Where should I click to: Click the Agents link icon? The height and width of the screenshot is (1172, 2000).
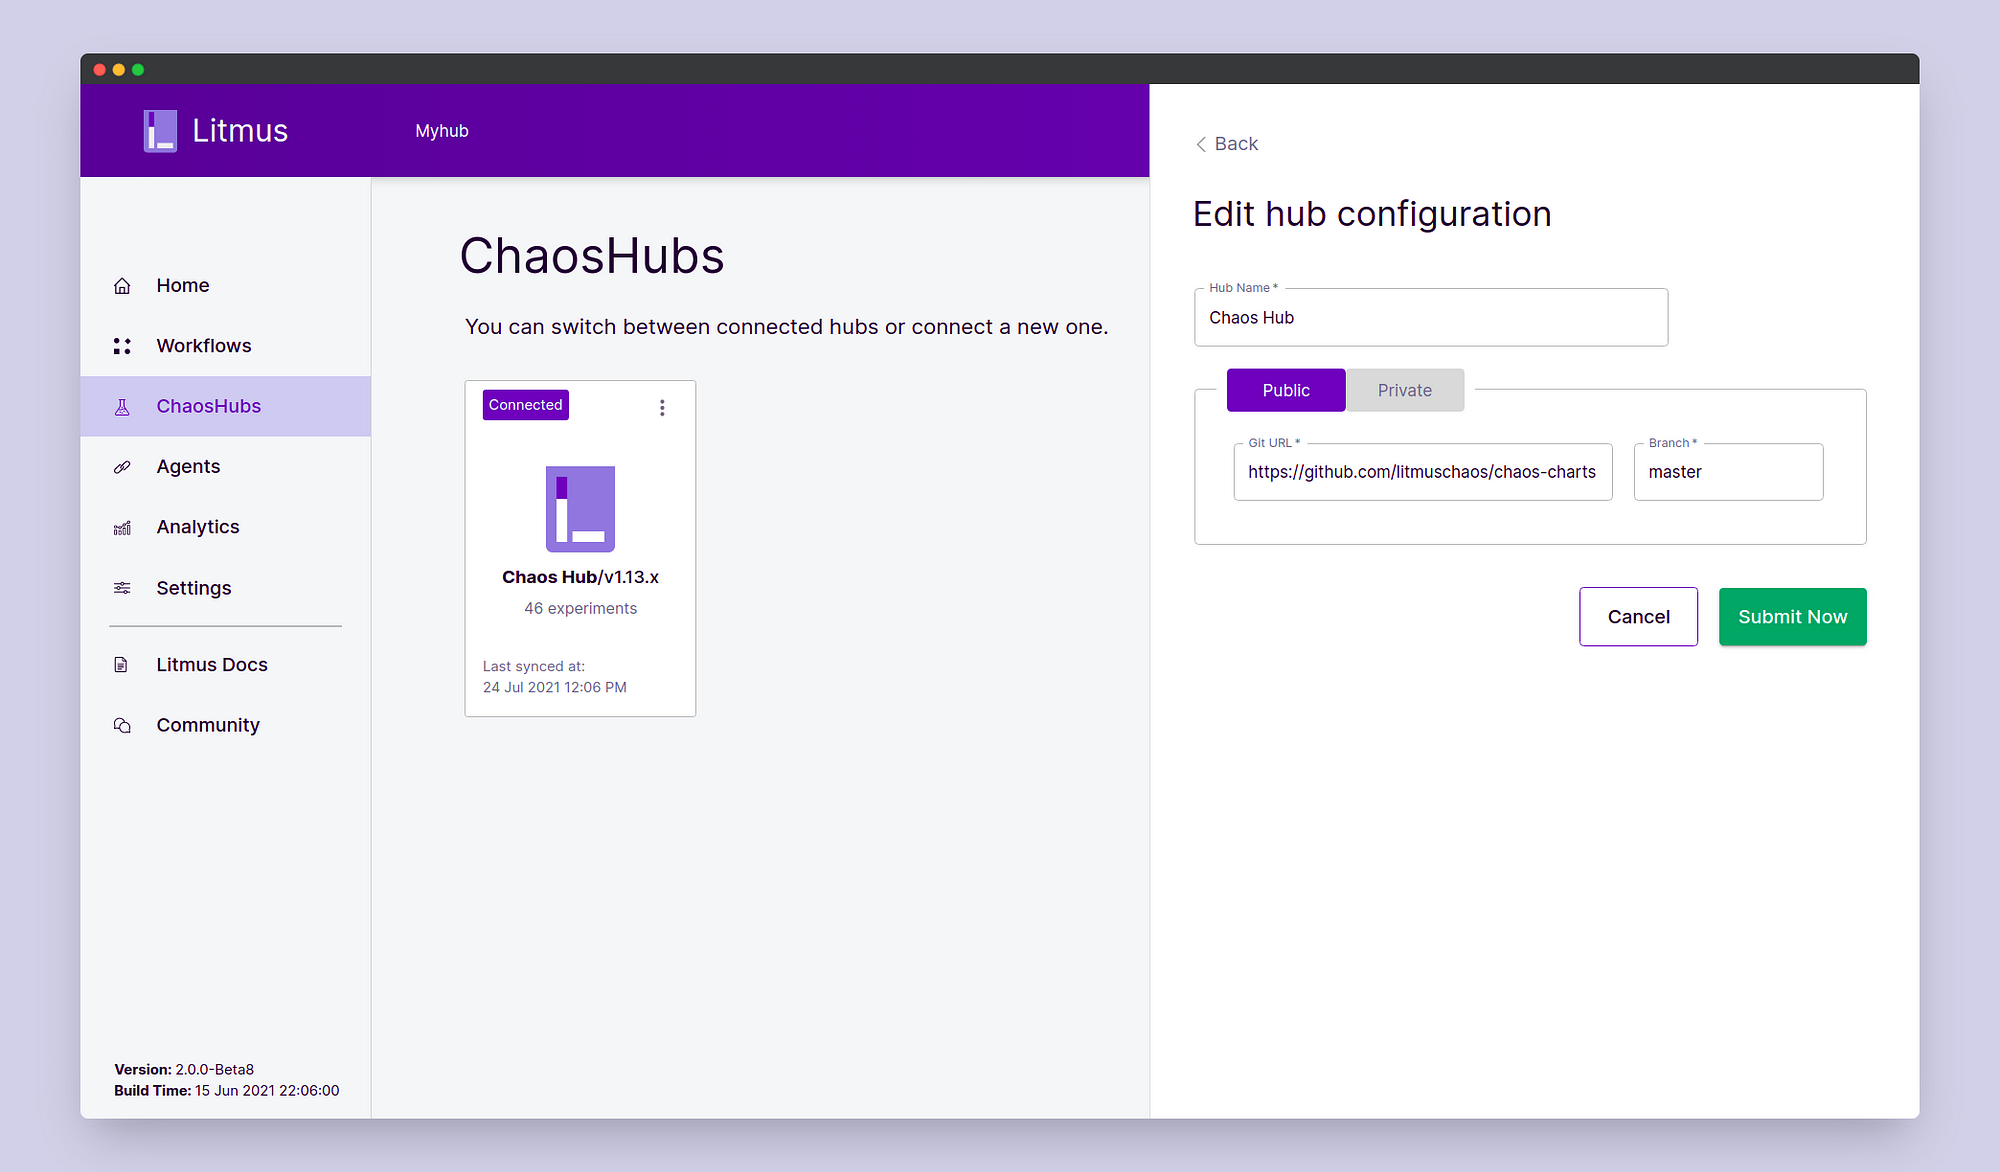pyautogui.click(x=122, y=467)
